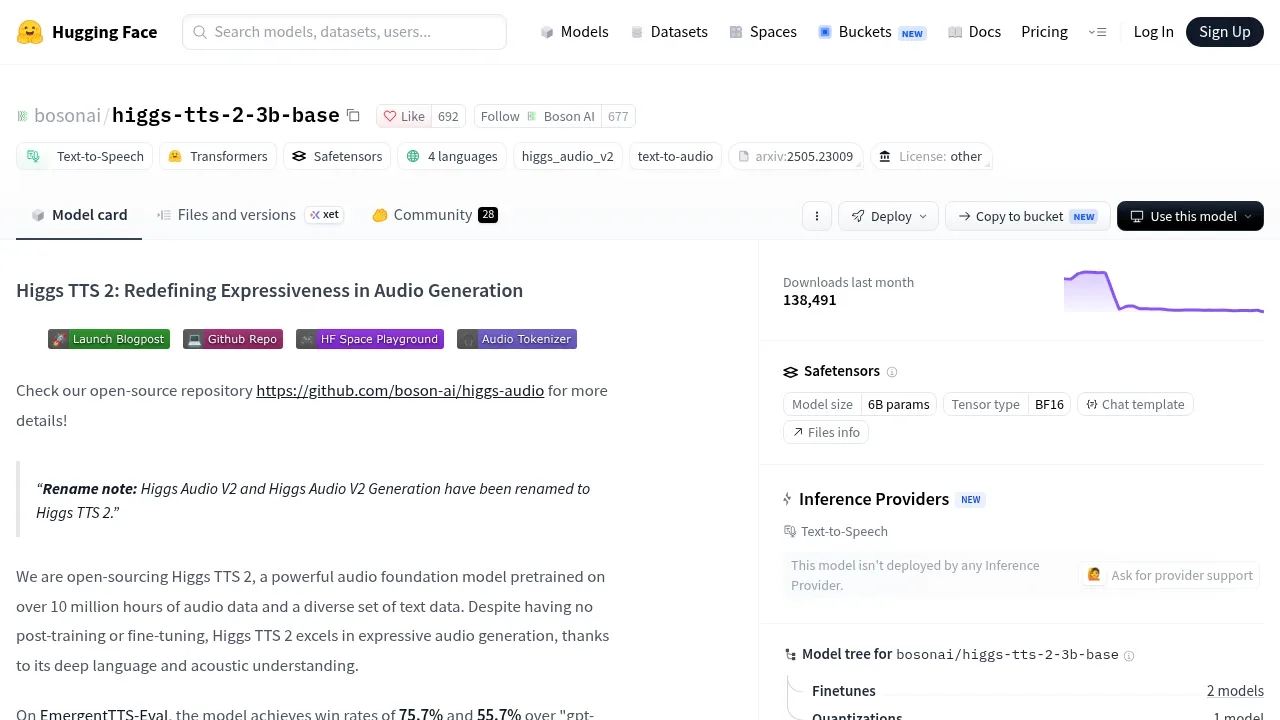
Task: View the 677 followers count
Action: [x=618, y=116]
